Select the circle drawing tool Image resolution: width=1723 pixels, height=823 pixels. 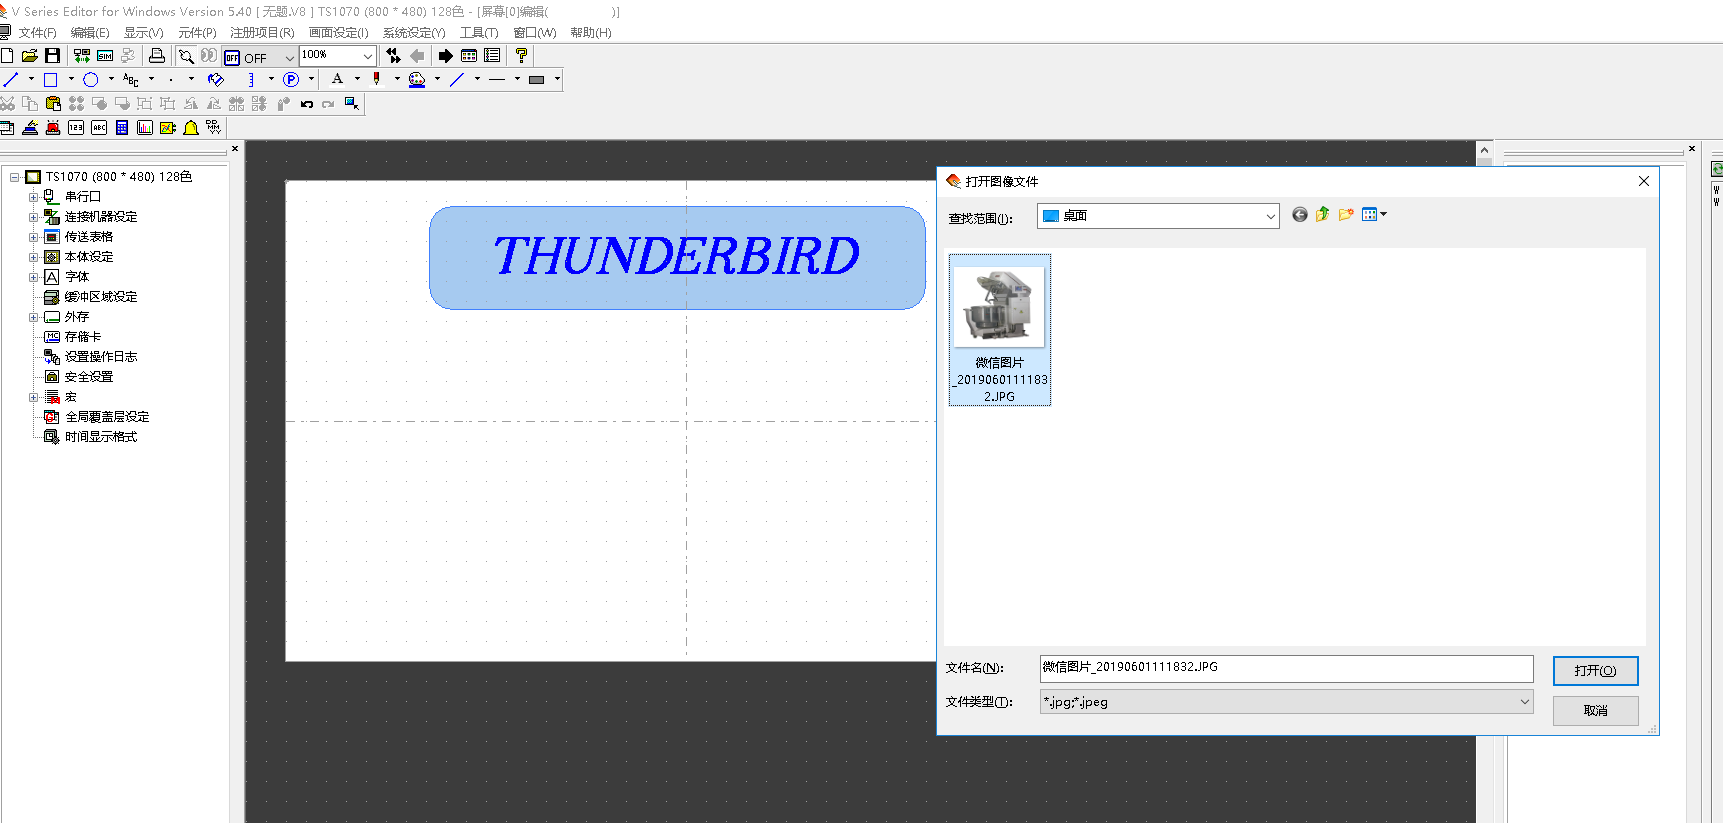(x=91, y=80)
